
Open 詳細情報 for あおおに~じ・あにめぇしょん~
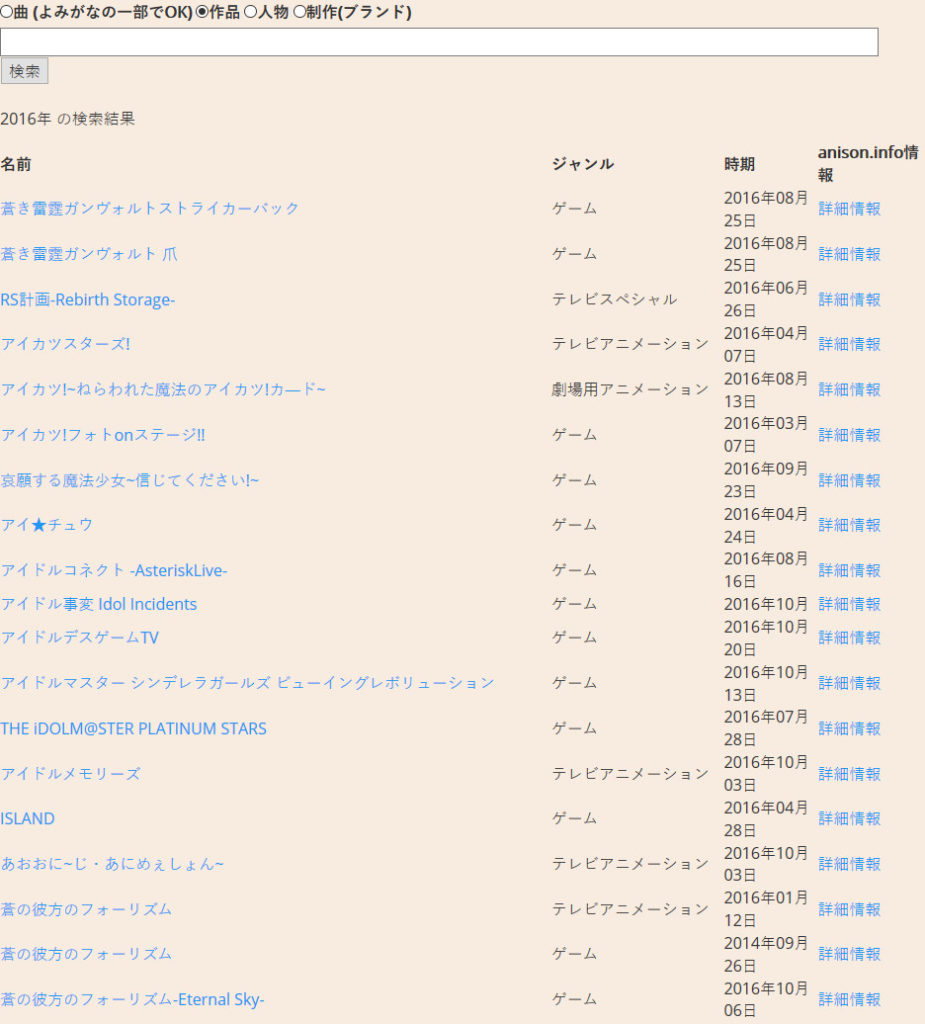pyautogui.click(x=849, y=863)
